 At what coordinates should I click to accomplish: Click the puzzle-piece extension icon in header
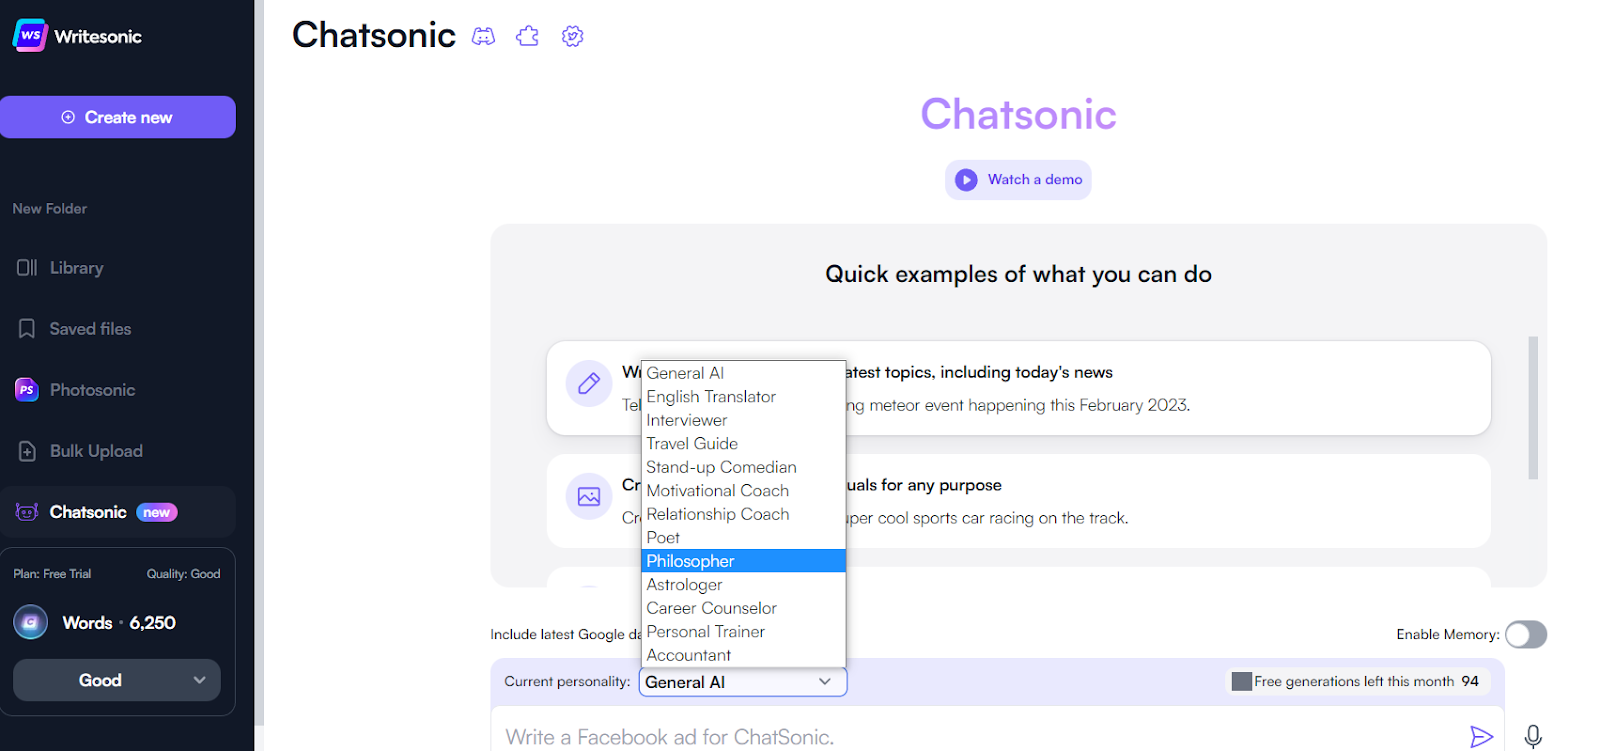(527, 36)
